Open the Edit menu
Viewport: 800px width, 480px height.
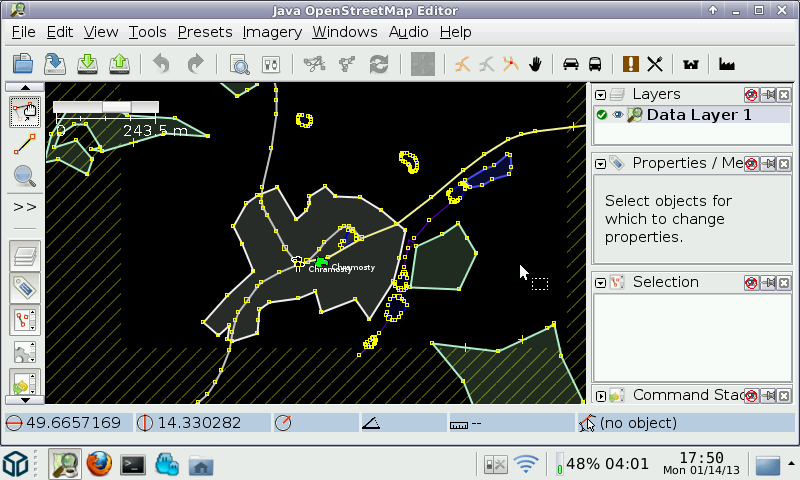click(60, 32)
